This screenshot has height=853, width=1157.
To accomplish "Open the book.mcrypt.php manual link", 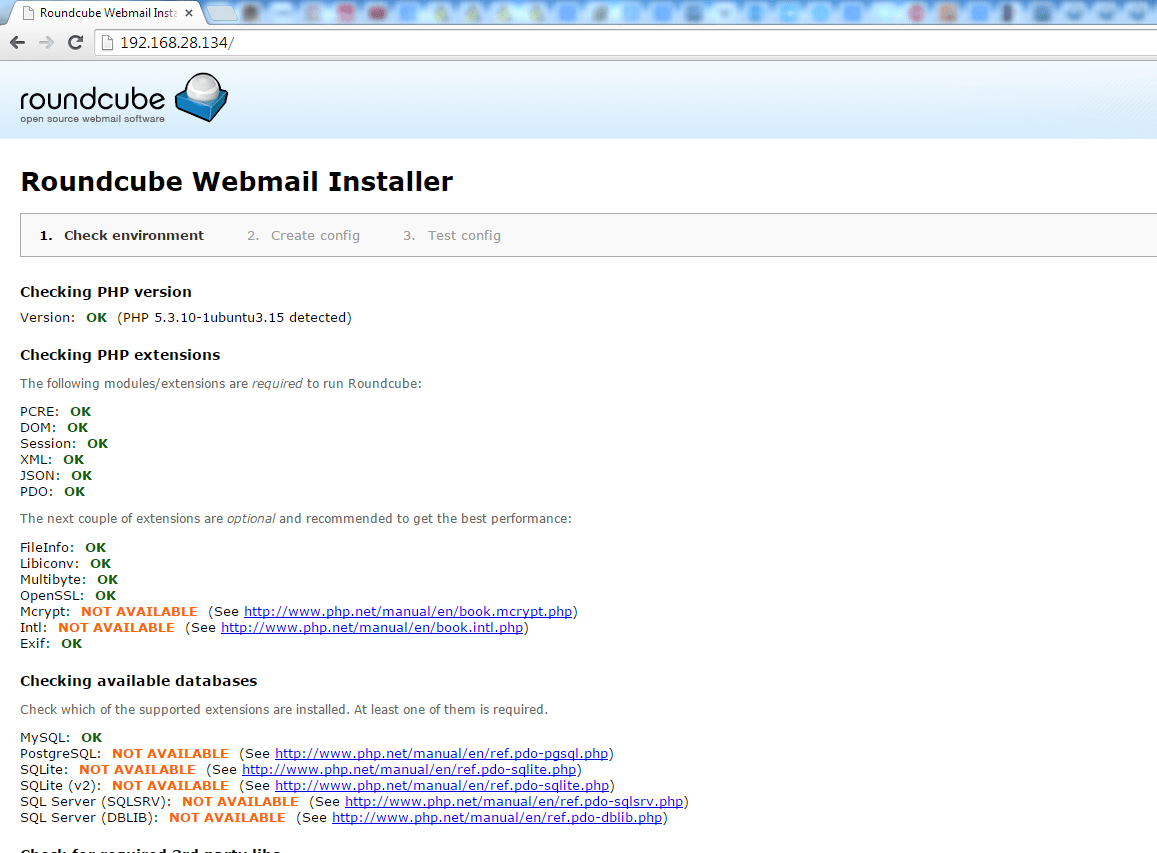I will (x=408, y=612).
